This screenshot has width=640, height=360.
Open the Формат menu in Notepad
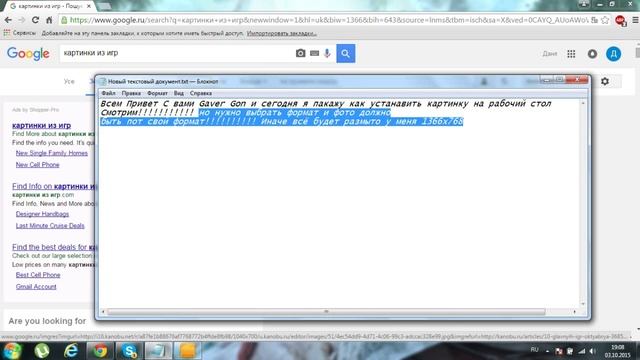tap(157, 93)
